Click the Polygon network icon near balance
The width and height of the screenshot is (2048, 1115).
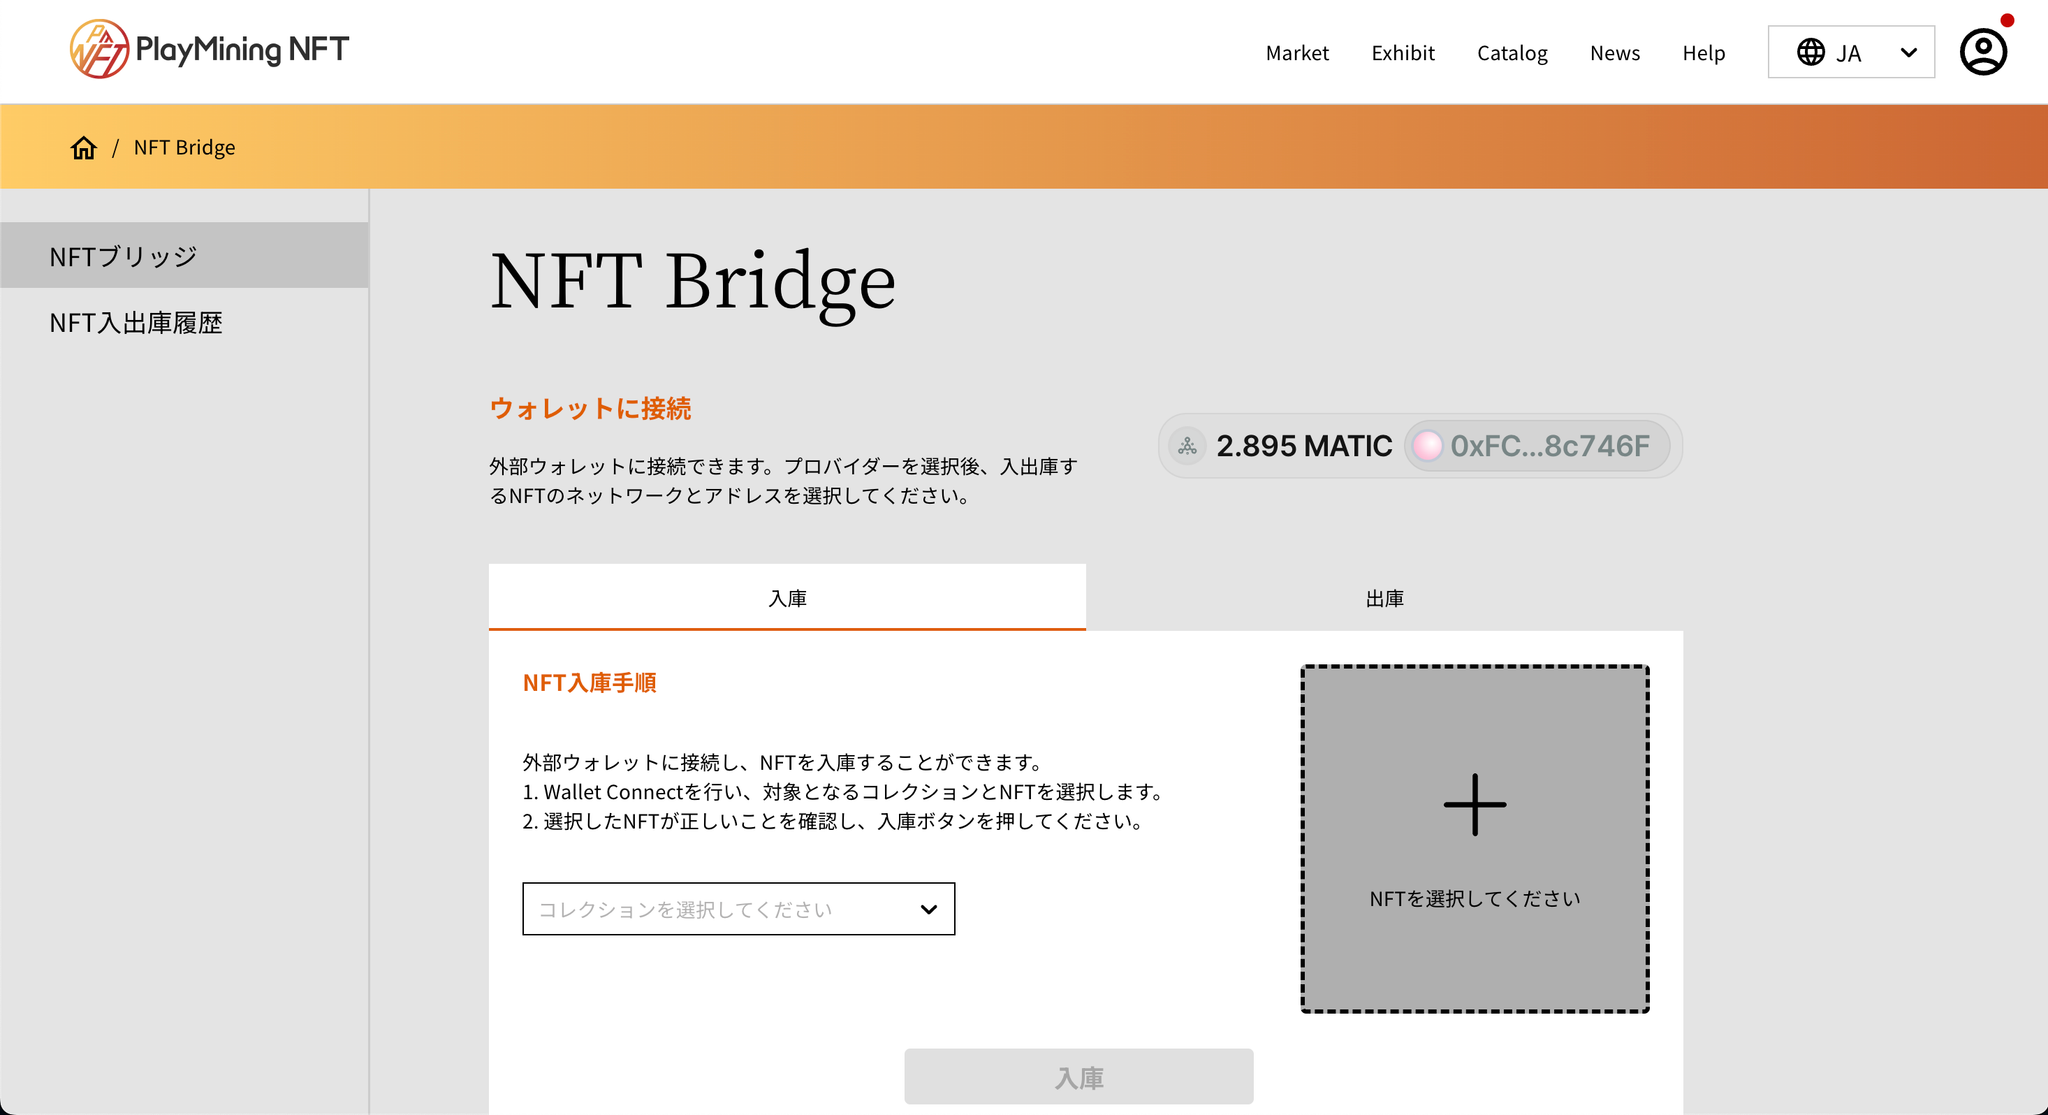[1187, 446]
